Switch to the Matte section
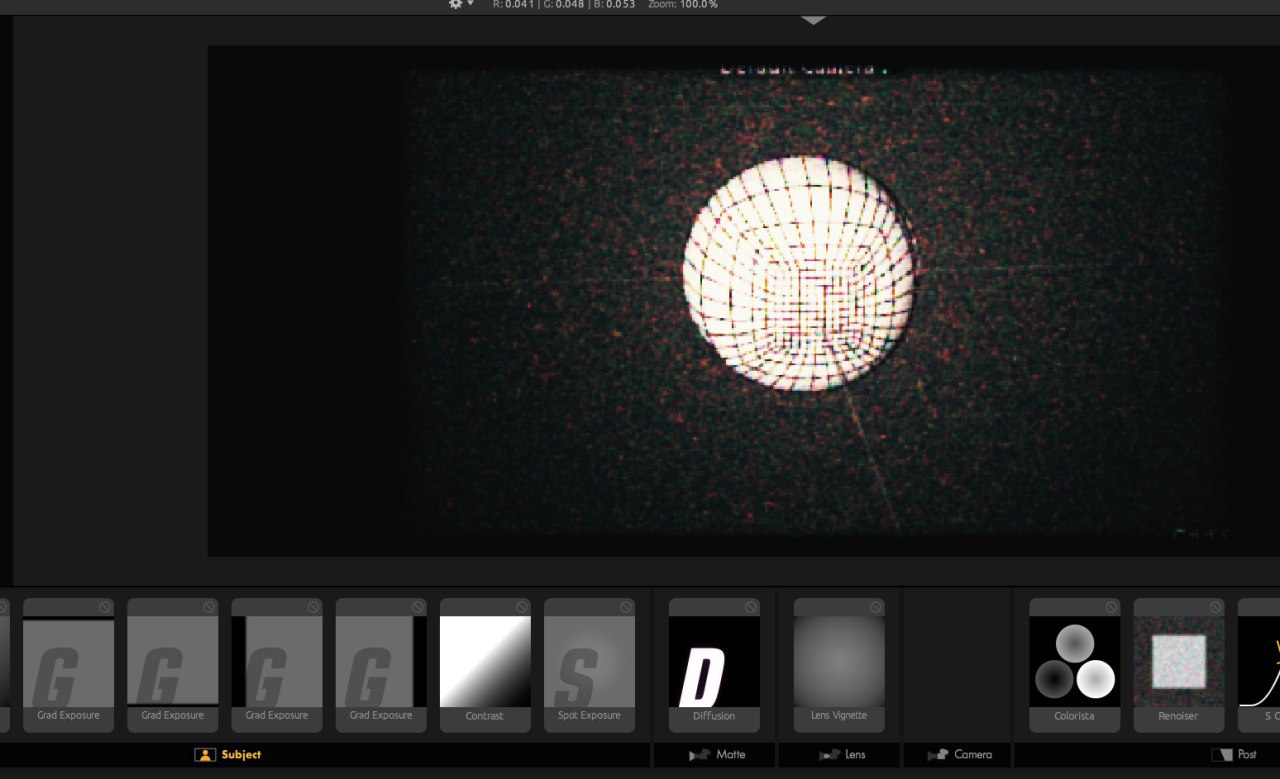Viewport: 1280px width, 779px height. tap(716, 755)
